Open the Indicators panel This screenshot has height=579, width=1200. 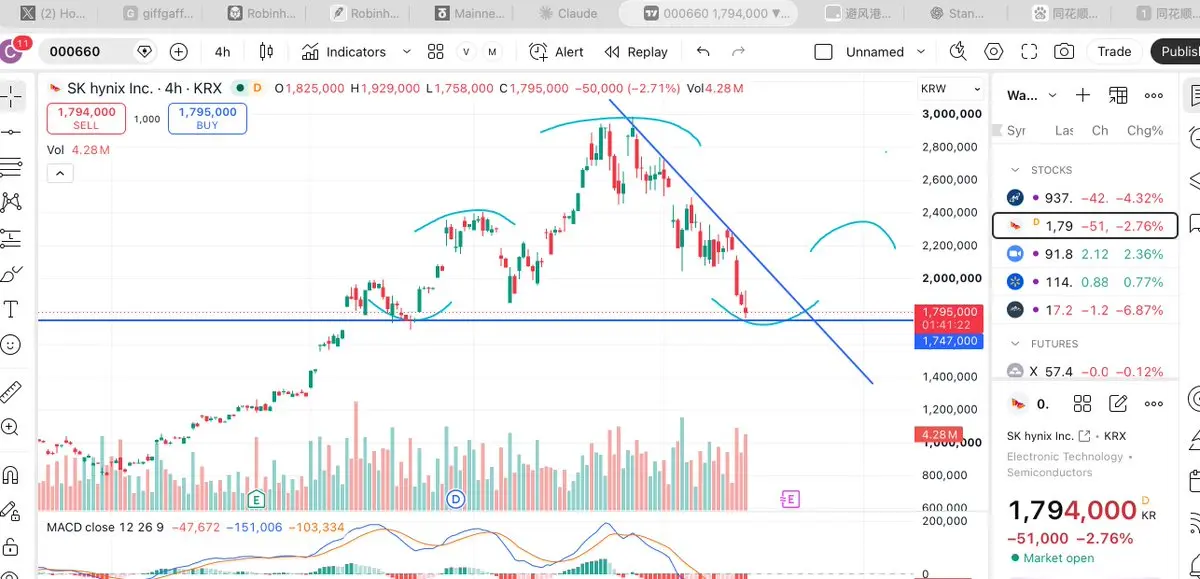[x=343, y=52]
